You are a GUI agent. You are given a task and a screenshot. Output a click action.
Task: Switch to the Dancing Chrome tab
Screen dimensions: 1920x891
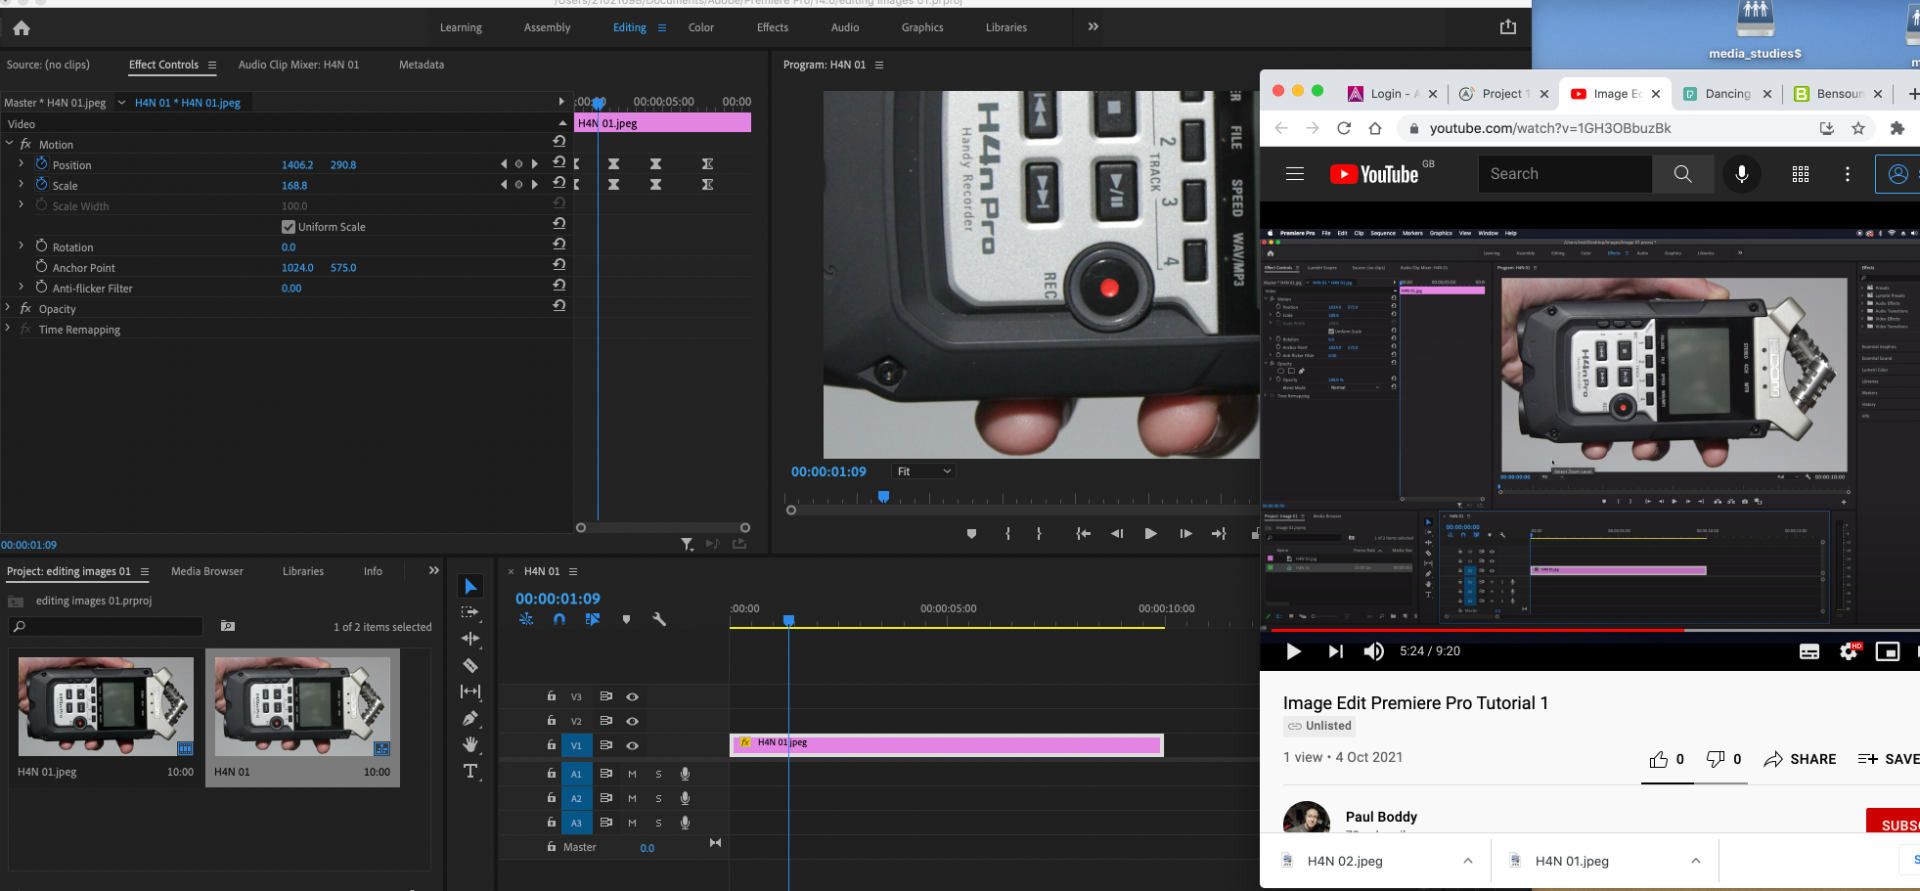[x=1727, y=94]
